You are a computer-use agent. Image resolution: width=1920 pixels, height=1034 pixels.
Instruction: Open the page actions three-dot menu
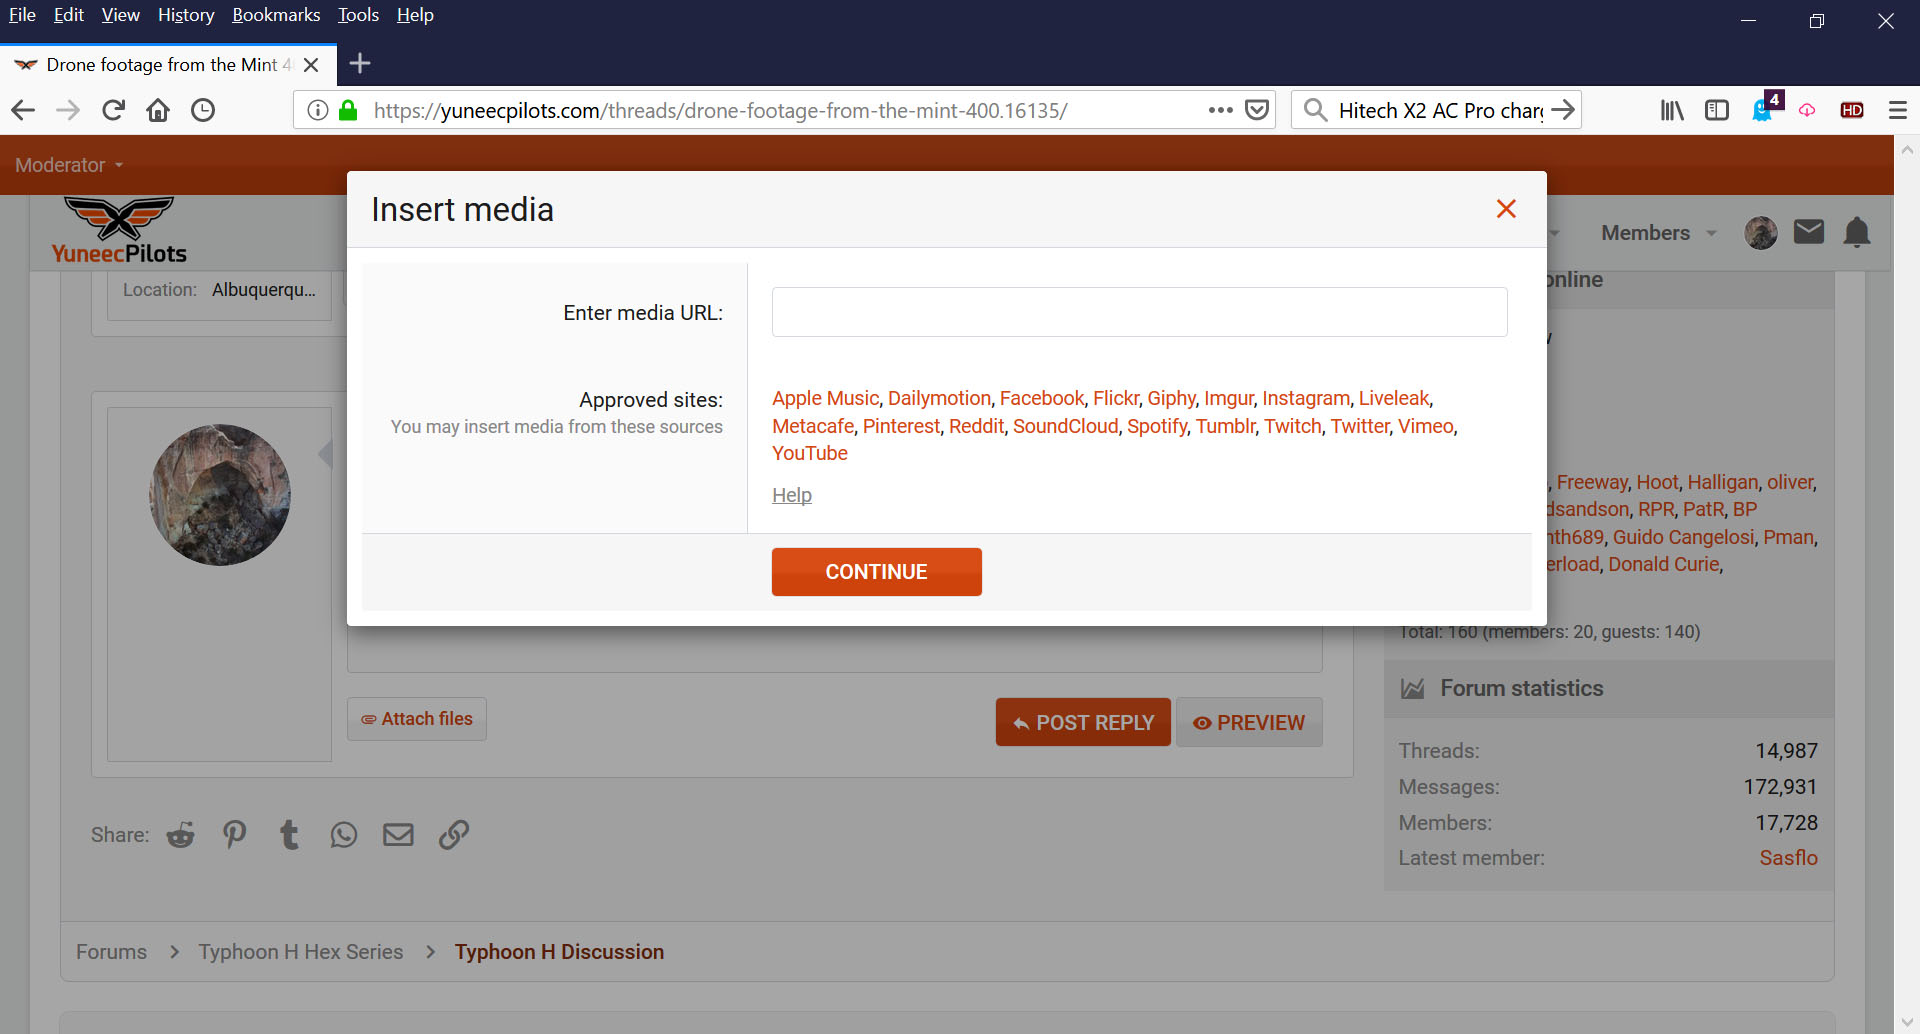click(1220, 110)
